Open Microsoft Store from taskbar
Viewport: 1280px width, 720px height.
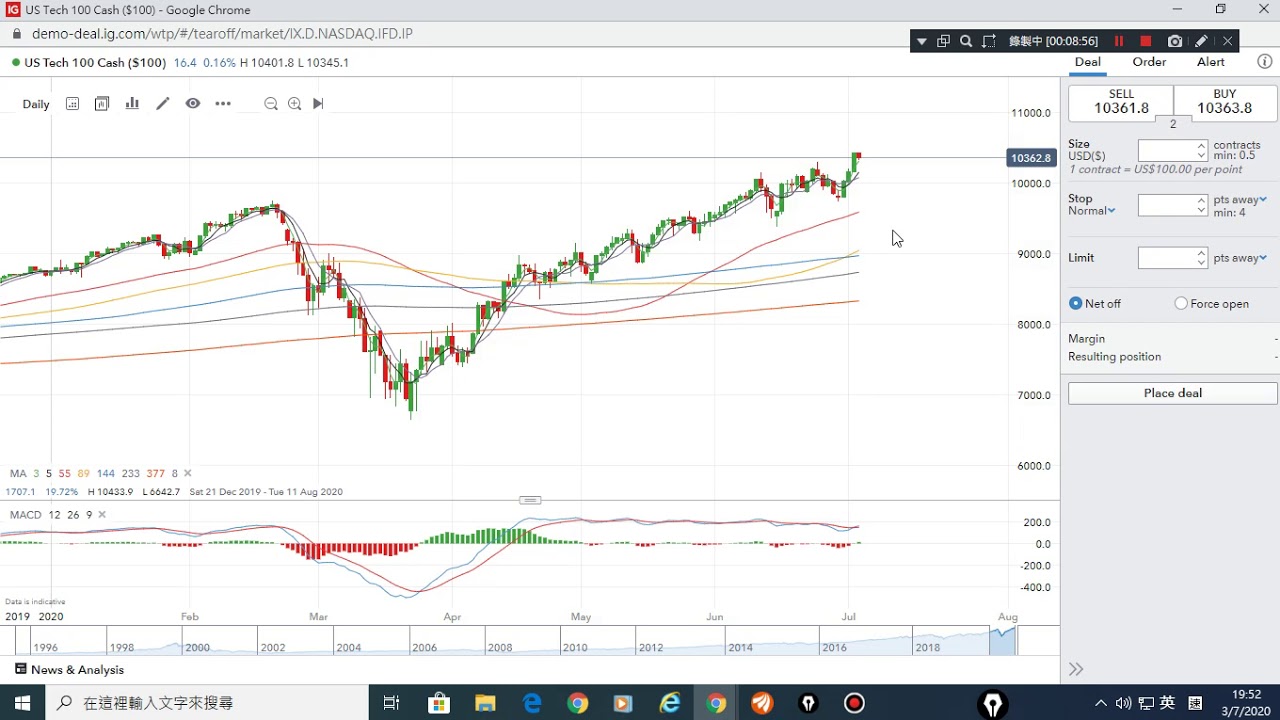click(438, 703)
